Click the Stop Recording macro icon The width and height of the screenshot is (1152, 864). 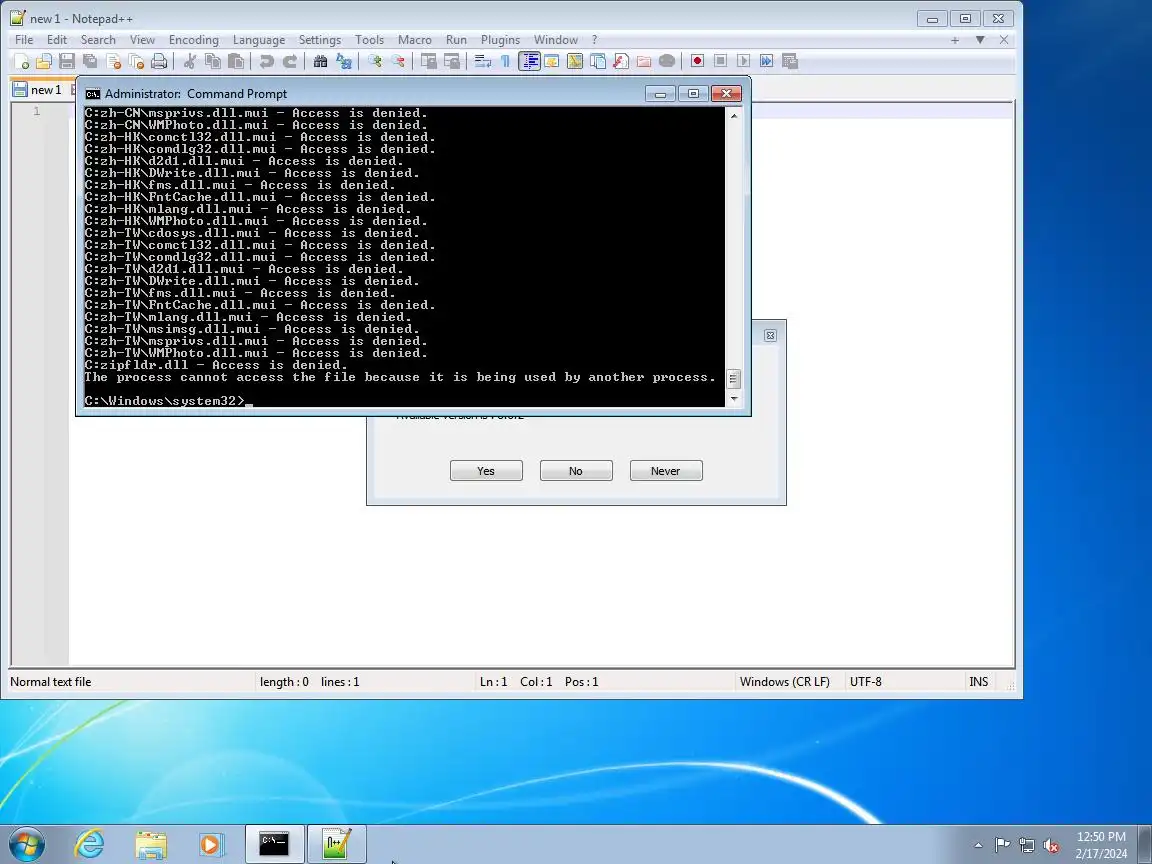721,62
